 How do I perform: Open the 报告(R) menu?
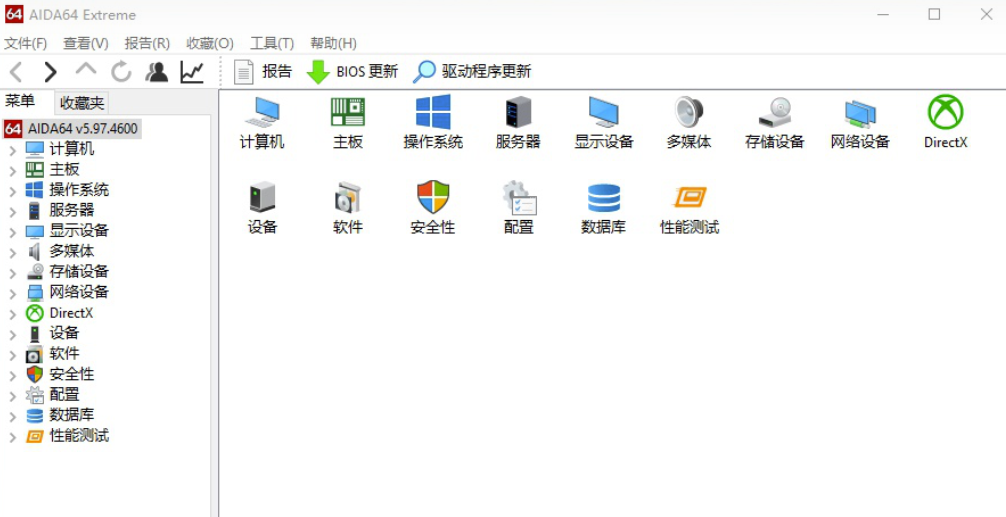(147, 43)
